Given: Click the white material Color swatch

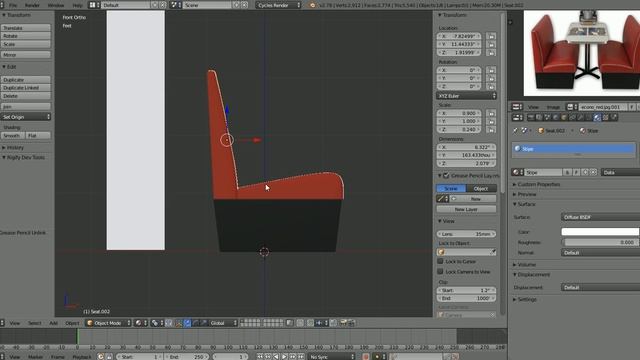Looking at the screenshot, I should 600,232.
